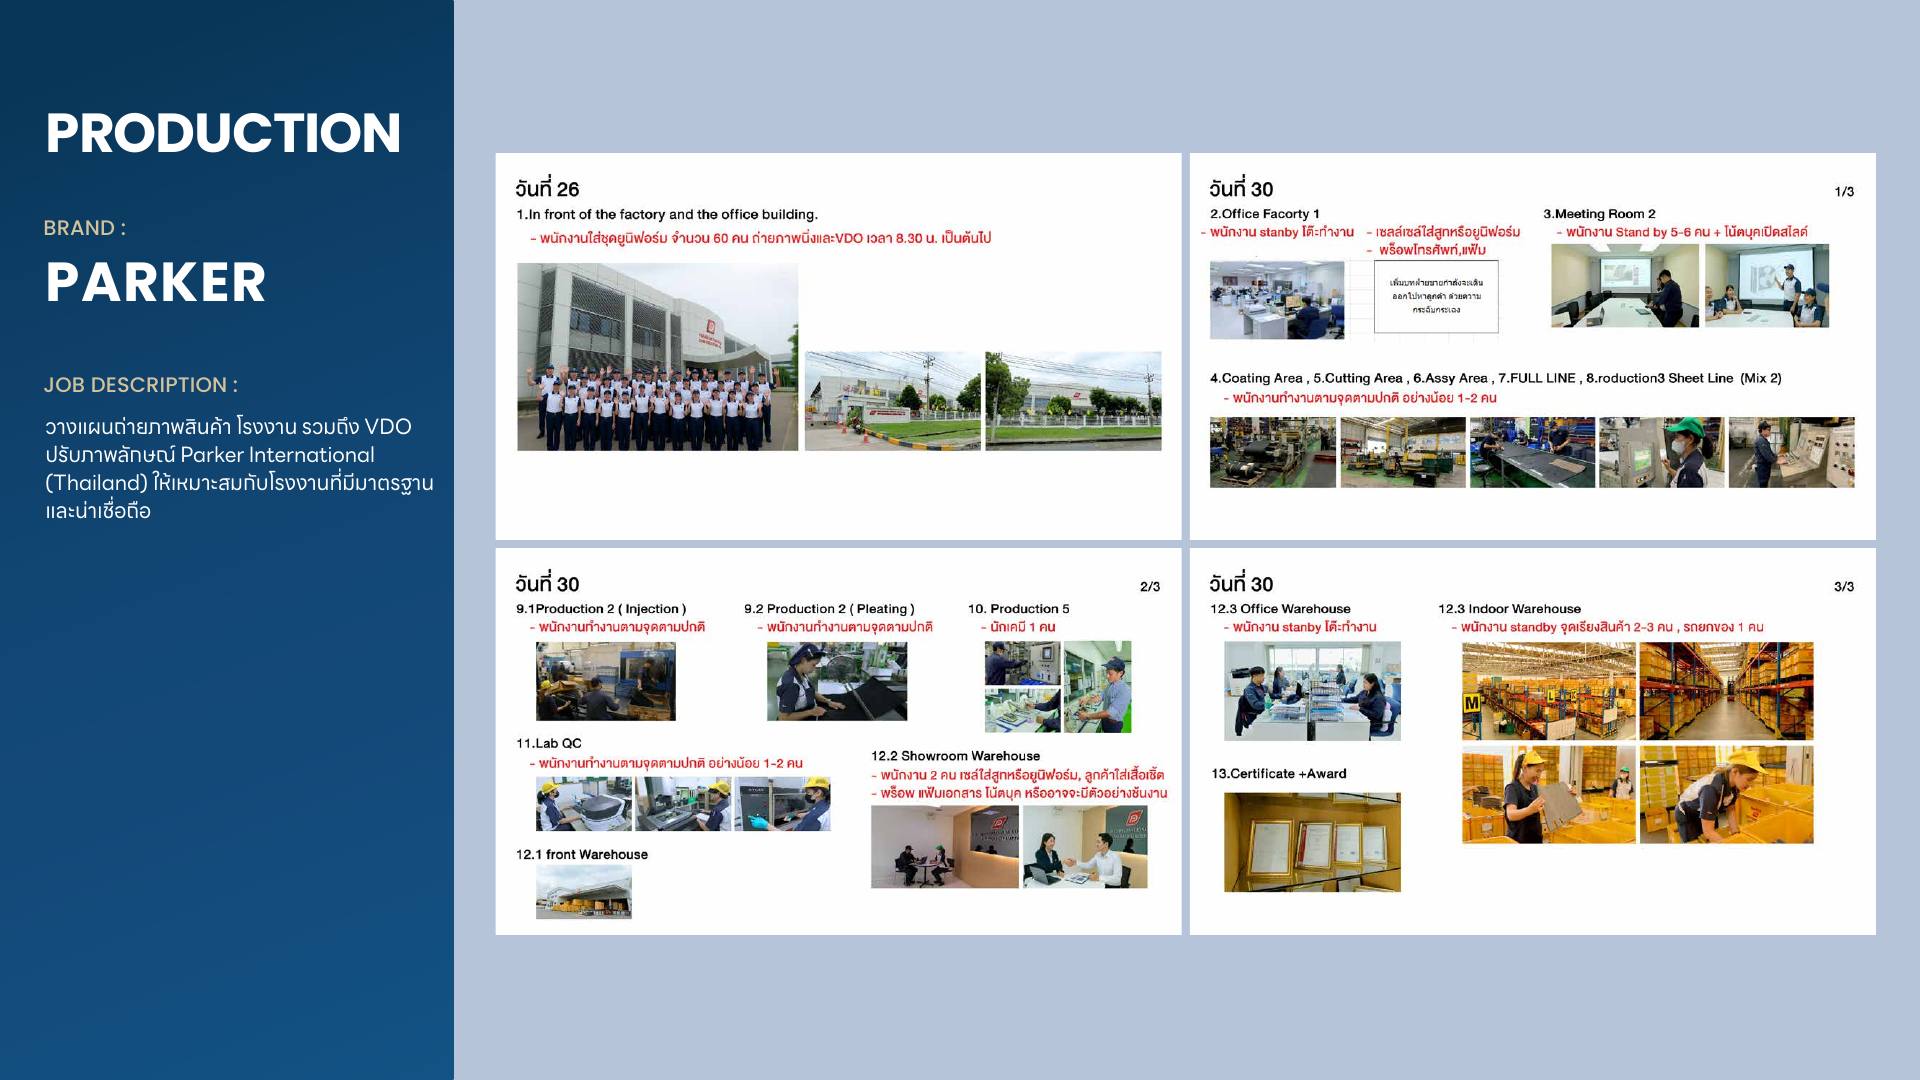Screen dimensions: 1920x1080
Task: Open the showroom handshake photo
Action: click(x=1085, y=847)
